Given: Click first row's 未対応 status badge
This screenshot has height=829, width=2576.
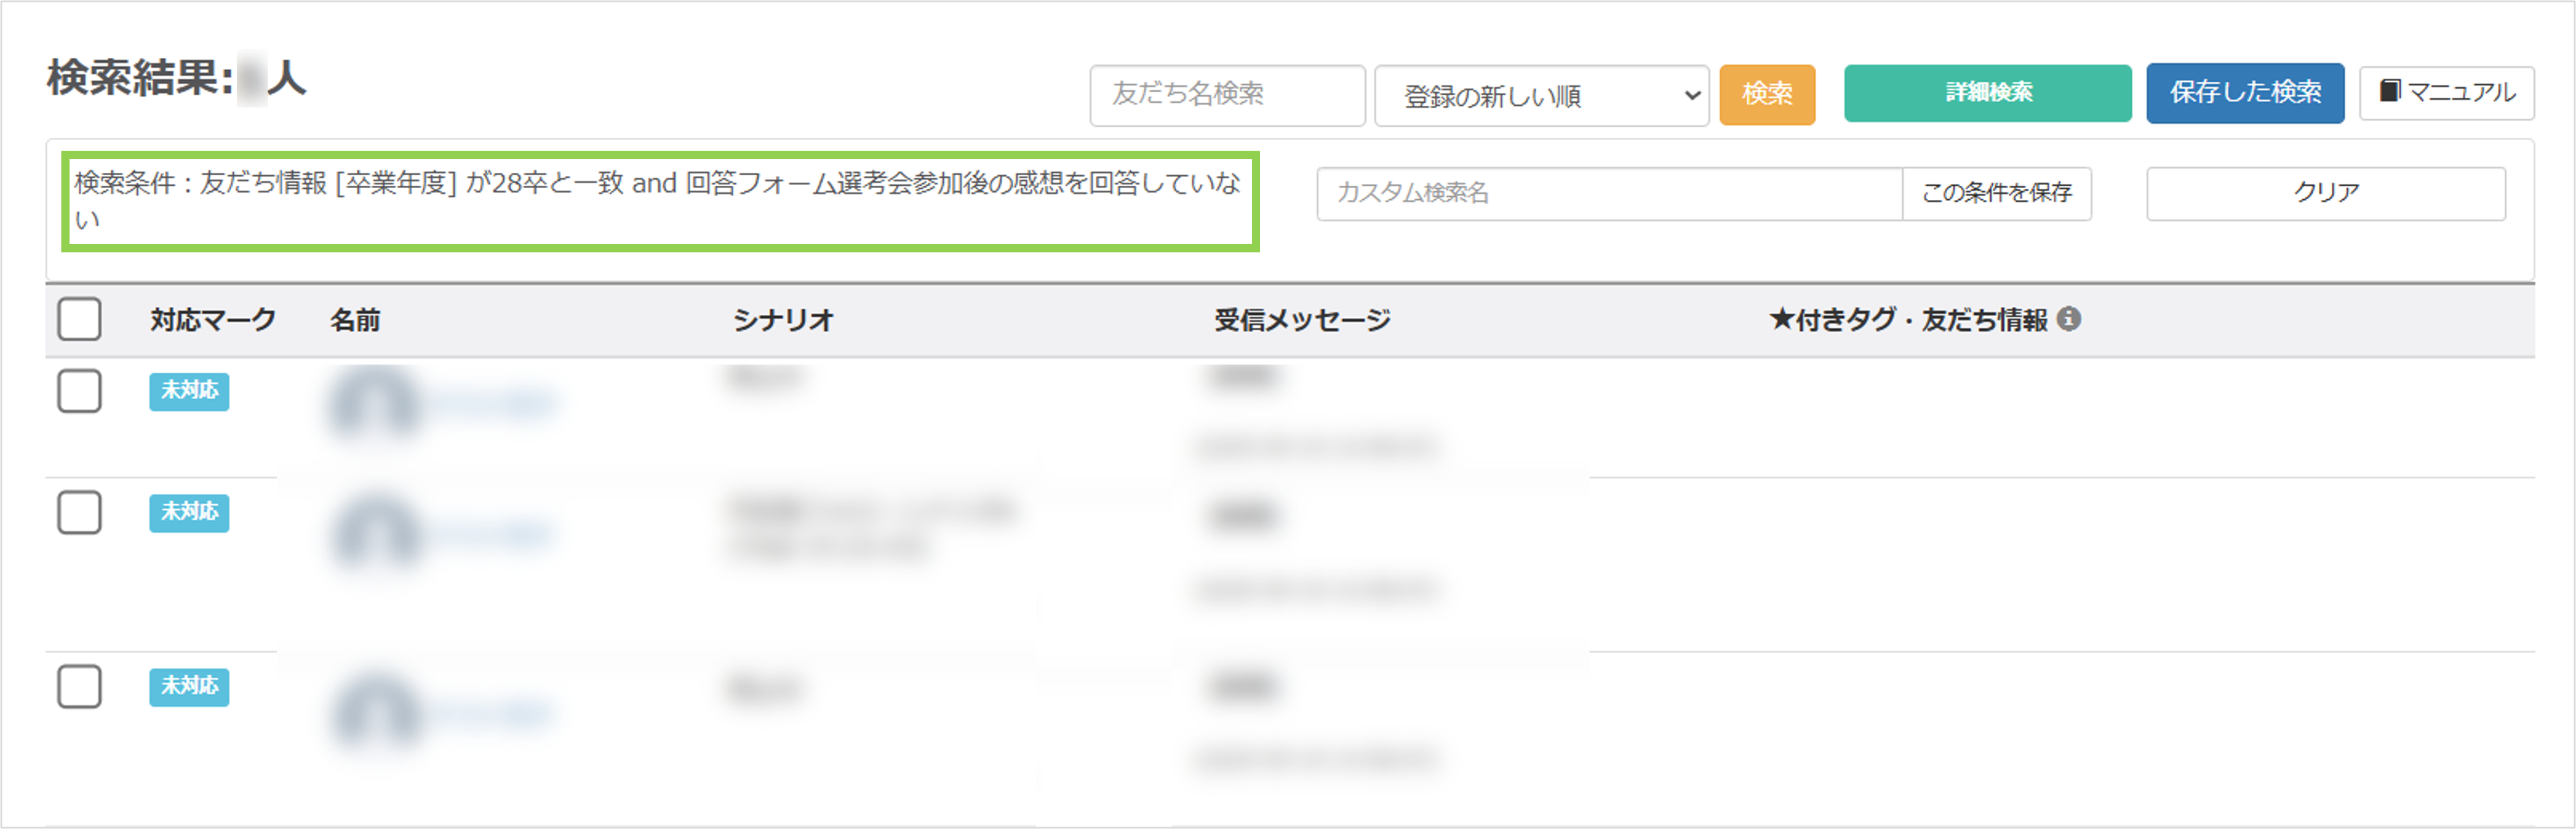Looking at the screenshot, I should coord(189,391).
